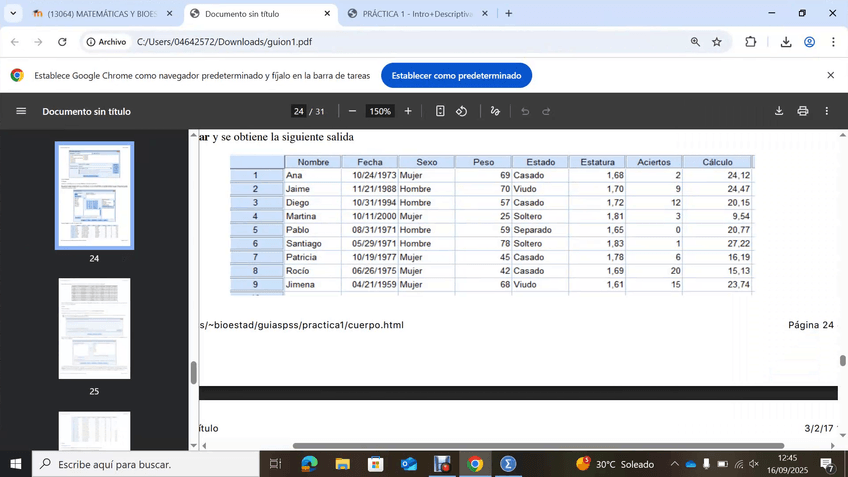Activate the draw annotation tool

495,111
